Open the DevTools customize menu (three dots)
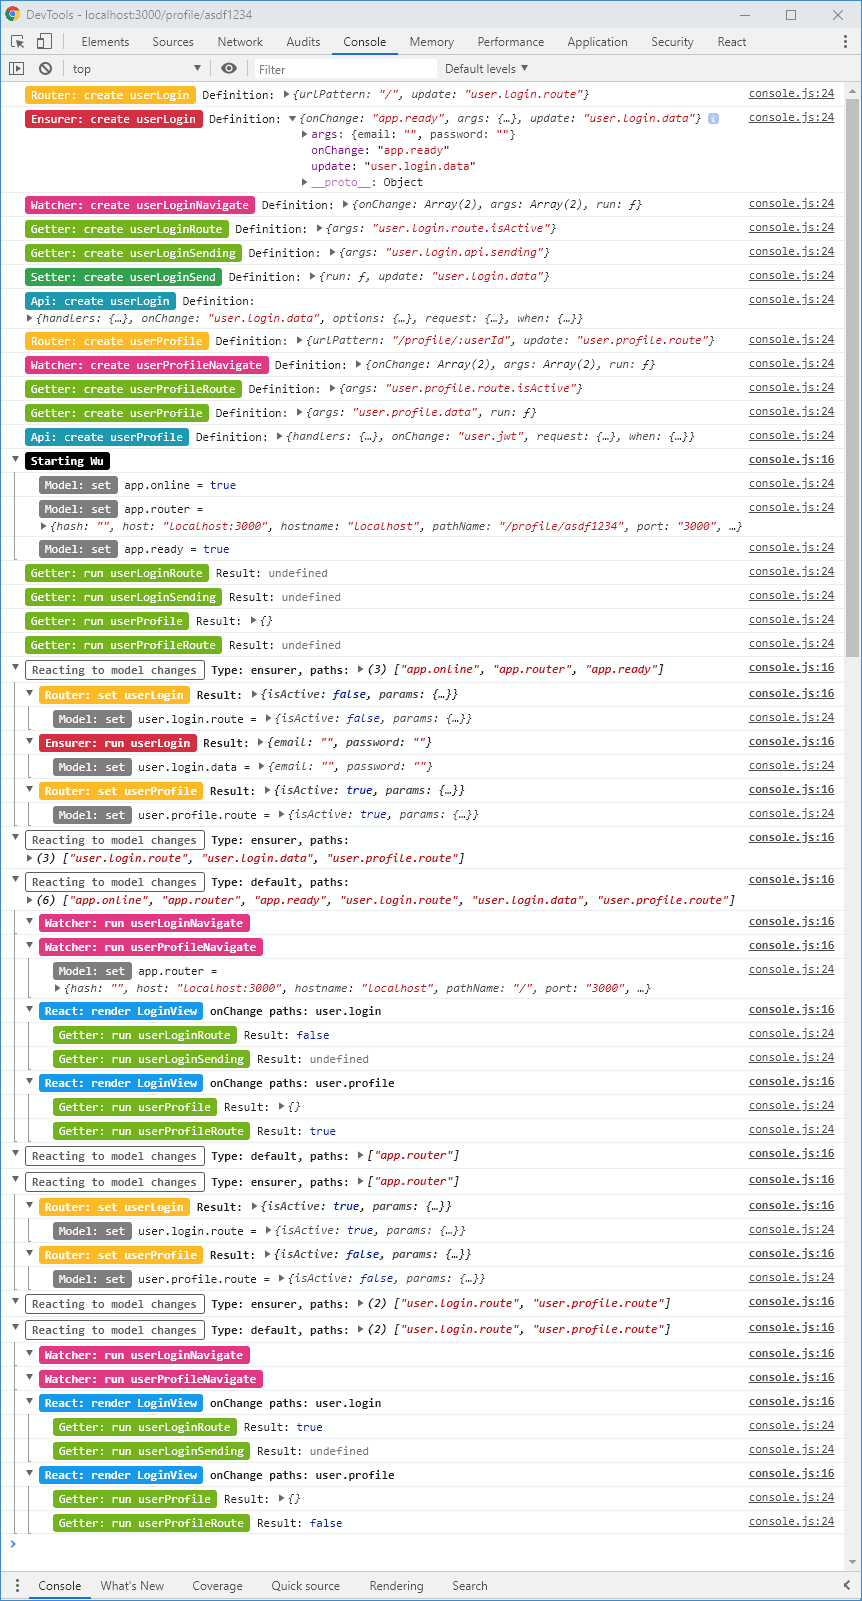The width and height of the screenshot is (862, 1601). (845, 42)
